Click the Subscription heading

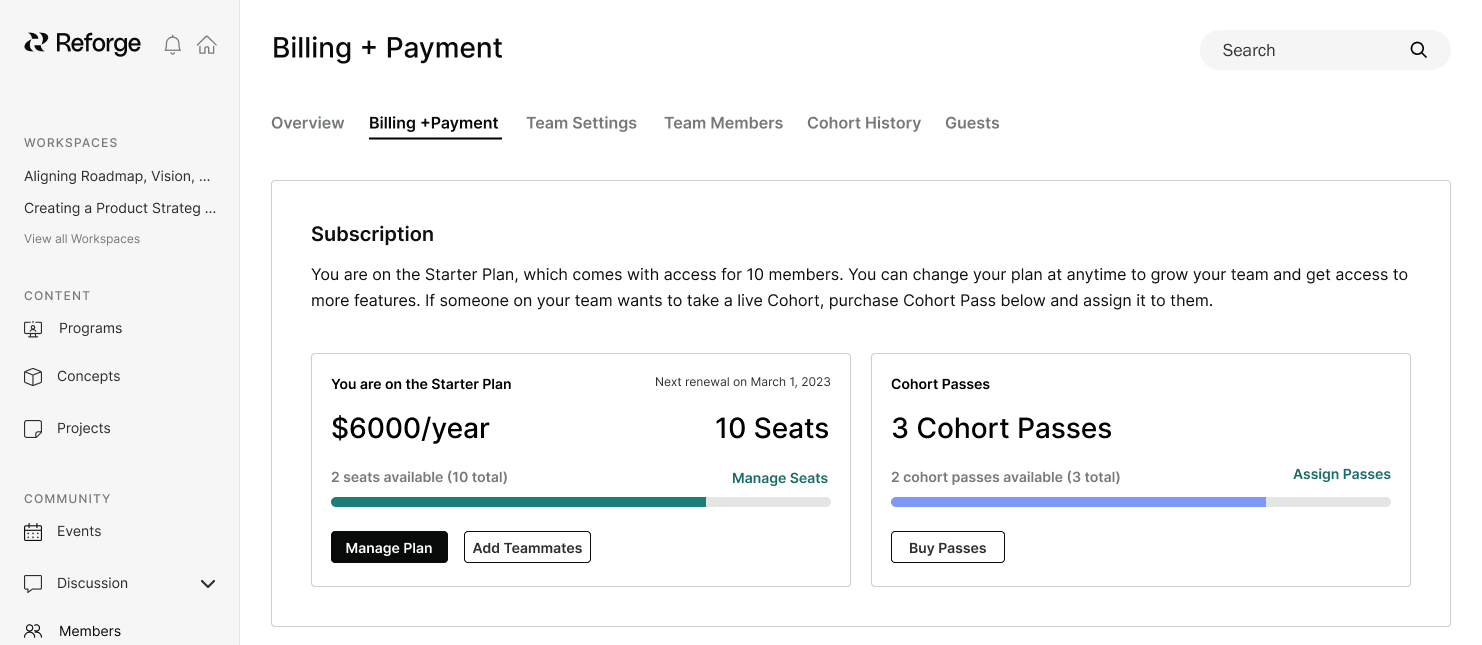point(372,234)
